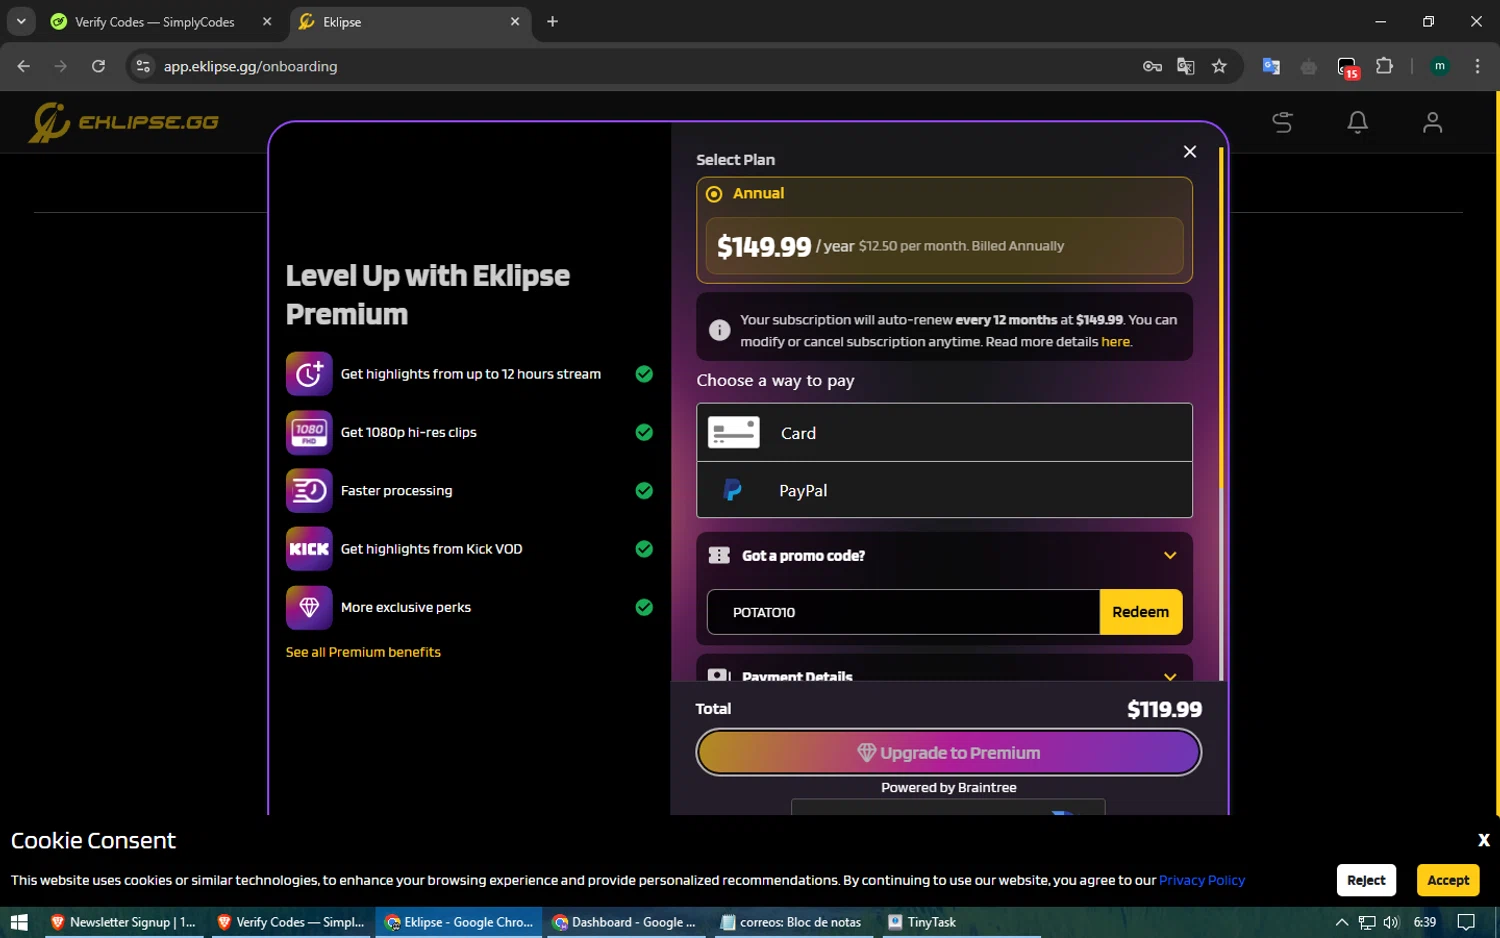Choose PayPal as payment method

coord(944,490)
